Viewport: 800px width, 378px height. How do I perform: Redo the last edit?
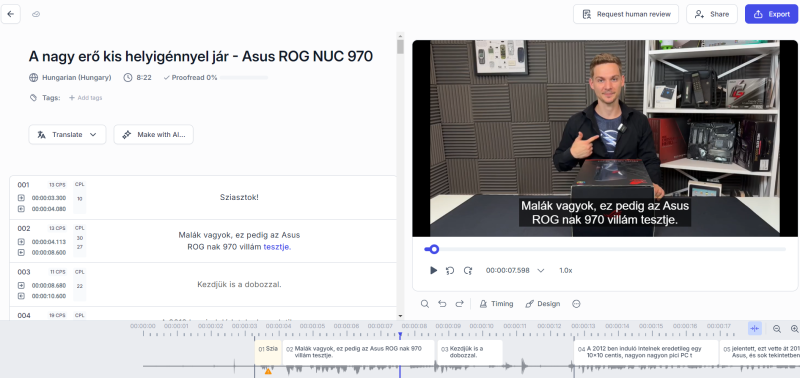[x=459, y=304]
